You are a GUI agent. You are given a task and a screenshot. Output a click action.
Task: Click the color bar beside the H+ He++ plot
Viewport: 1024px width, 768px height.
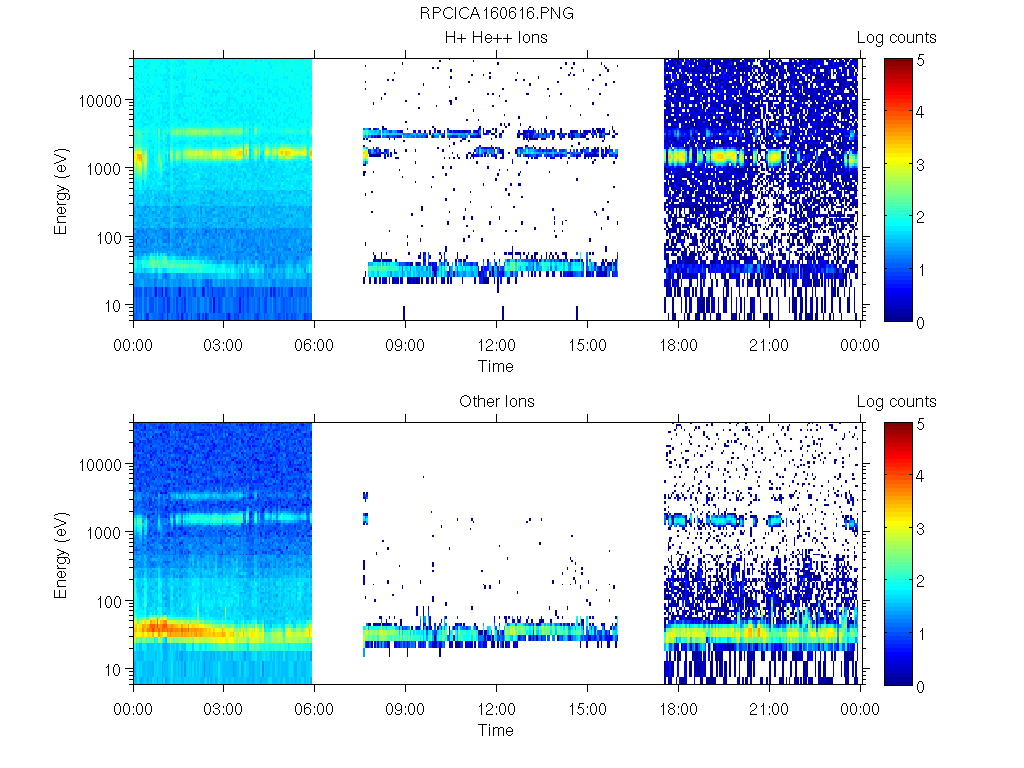click(899, 190)
